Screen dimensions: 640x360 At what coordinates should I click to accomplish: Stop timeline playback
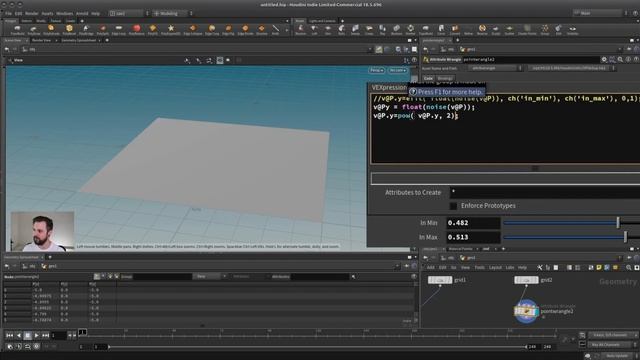click(27, 335)
